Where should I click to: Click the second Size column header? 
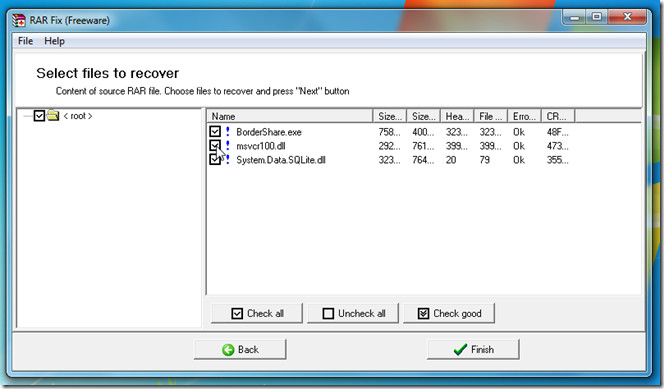tap(423, 116)
